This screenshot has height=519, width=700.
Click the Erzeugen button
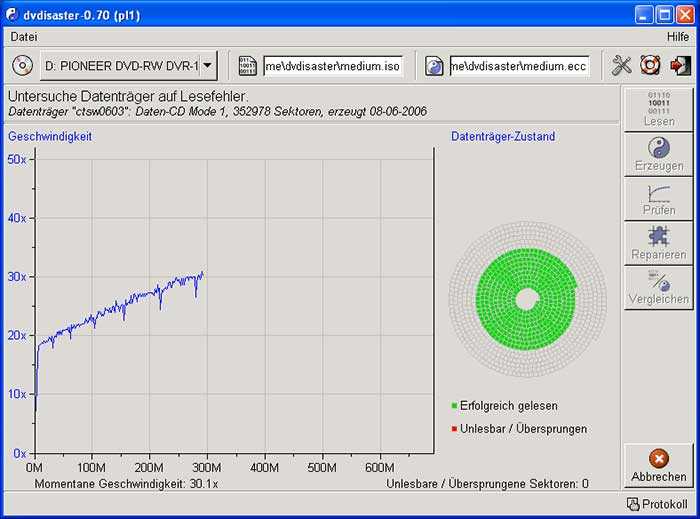click(x=658, y=154)
